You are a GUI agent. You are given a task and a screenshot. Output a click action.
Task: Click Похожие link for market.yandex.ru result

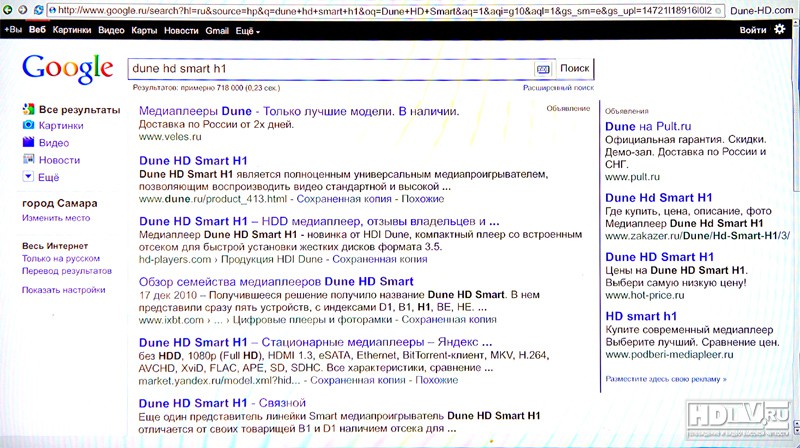pos(437,380)
